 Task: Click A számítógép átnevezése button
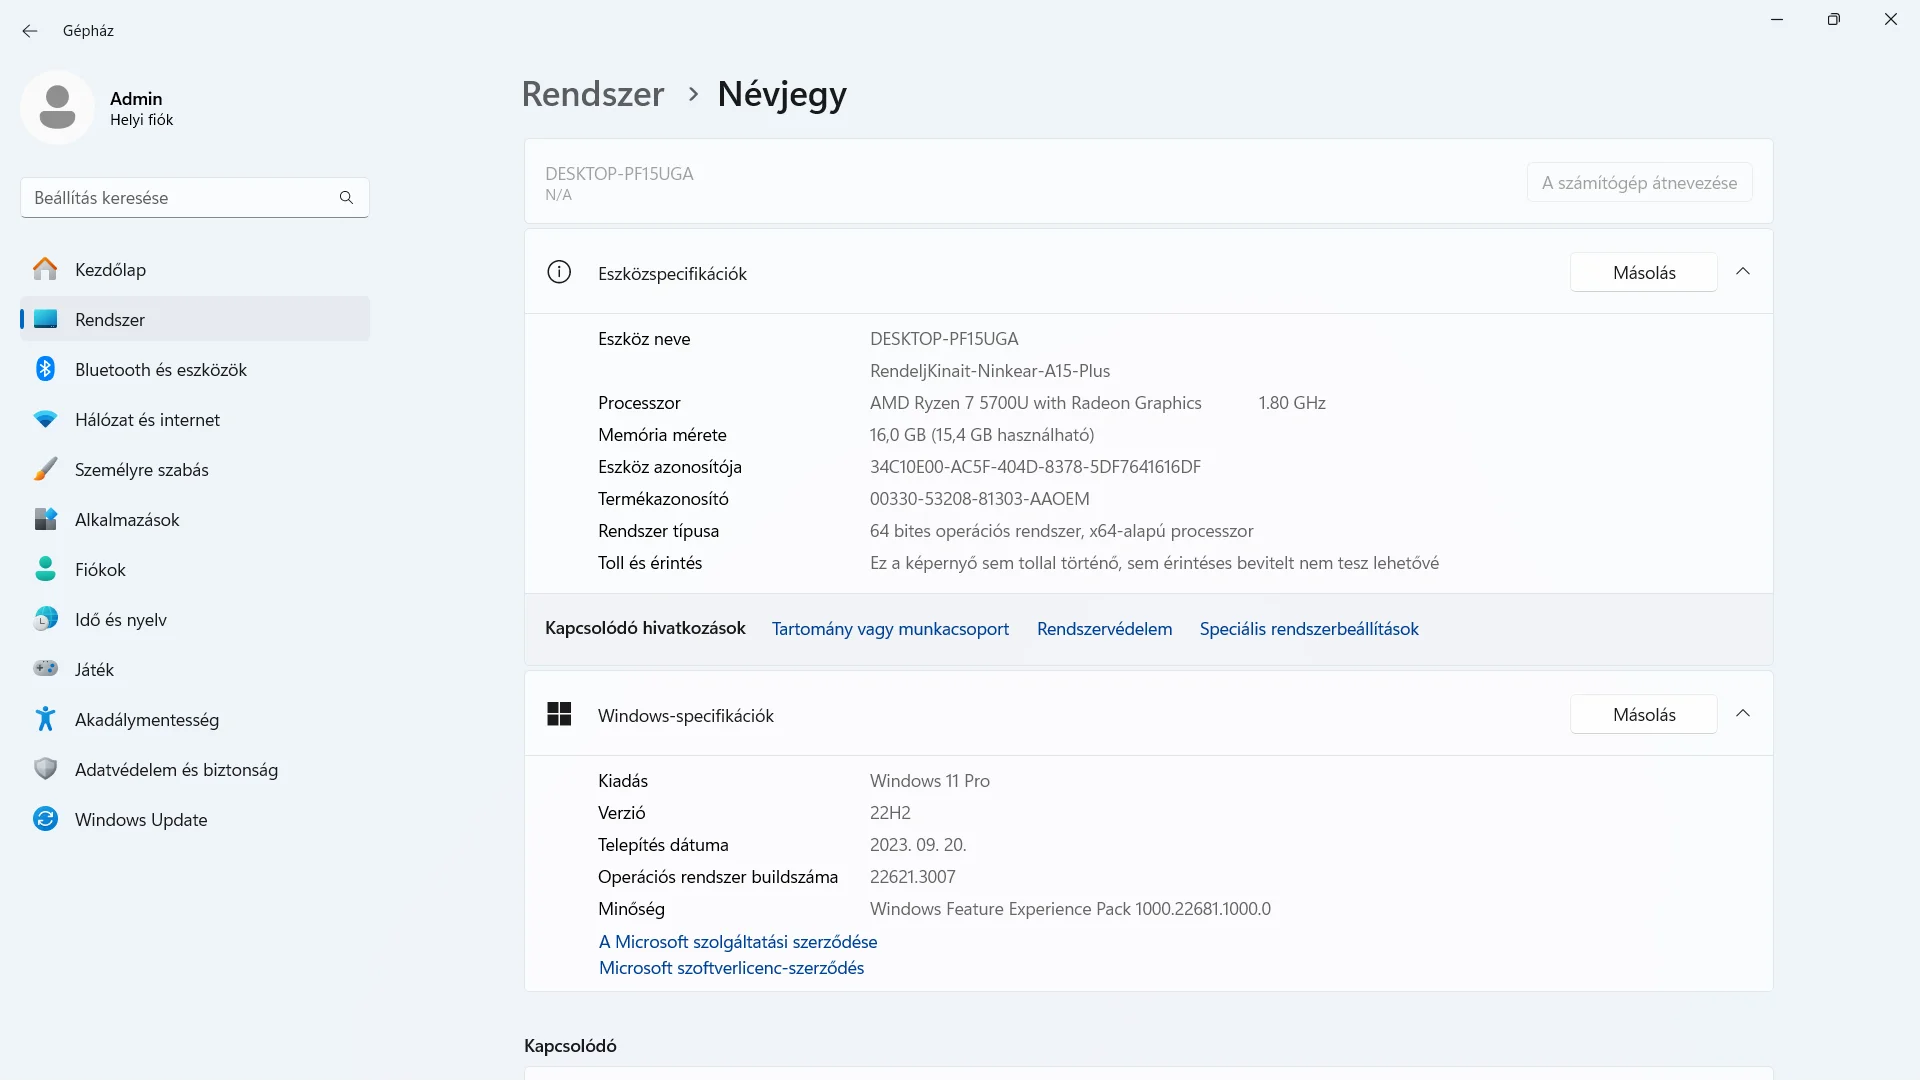(1639, 183)
